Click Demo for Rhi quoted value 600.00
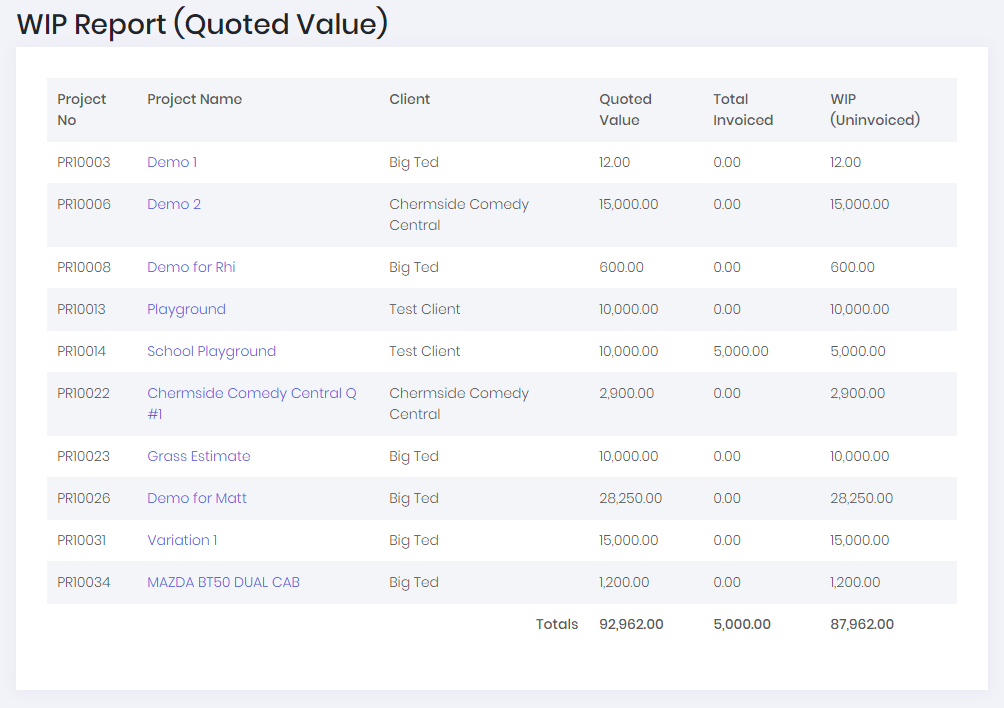This screenshot has height=708, width=1004. pos(622,267)
